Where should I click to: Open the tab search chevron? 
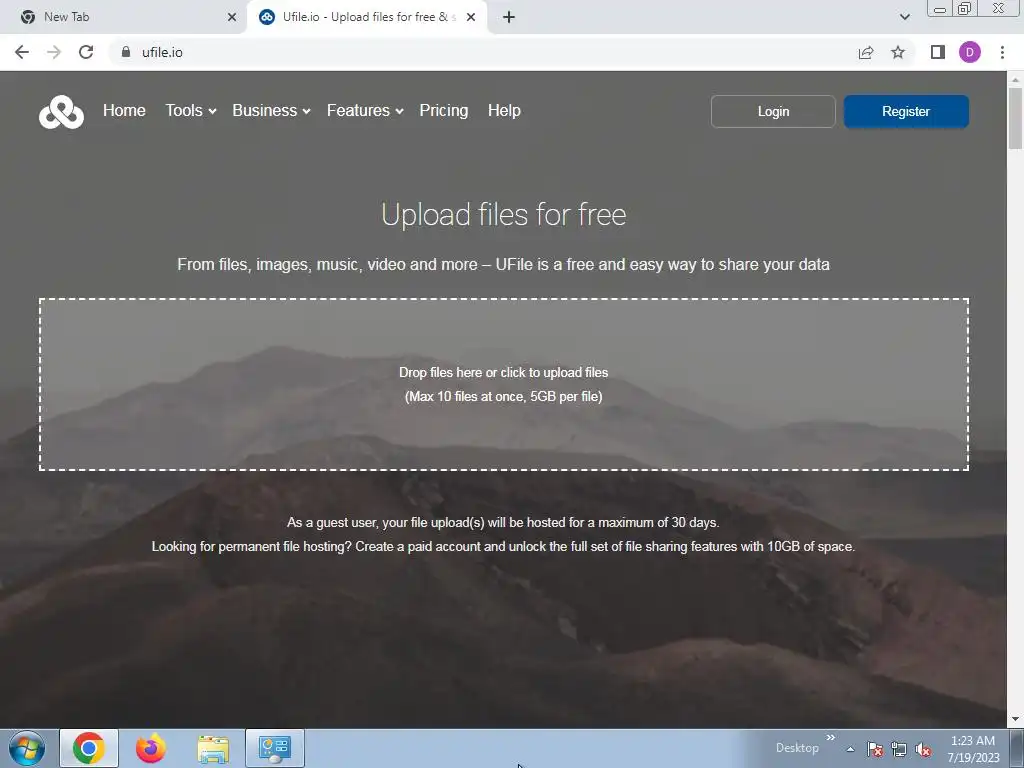point(904,17)
